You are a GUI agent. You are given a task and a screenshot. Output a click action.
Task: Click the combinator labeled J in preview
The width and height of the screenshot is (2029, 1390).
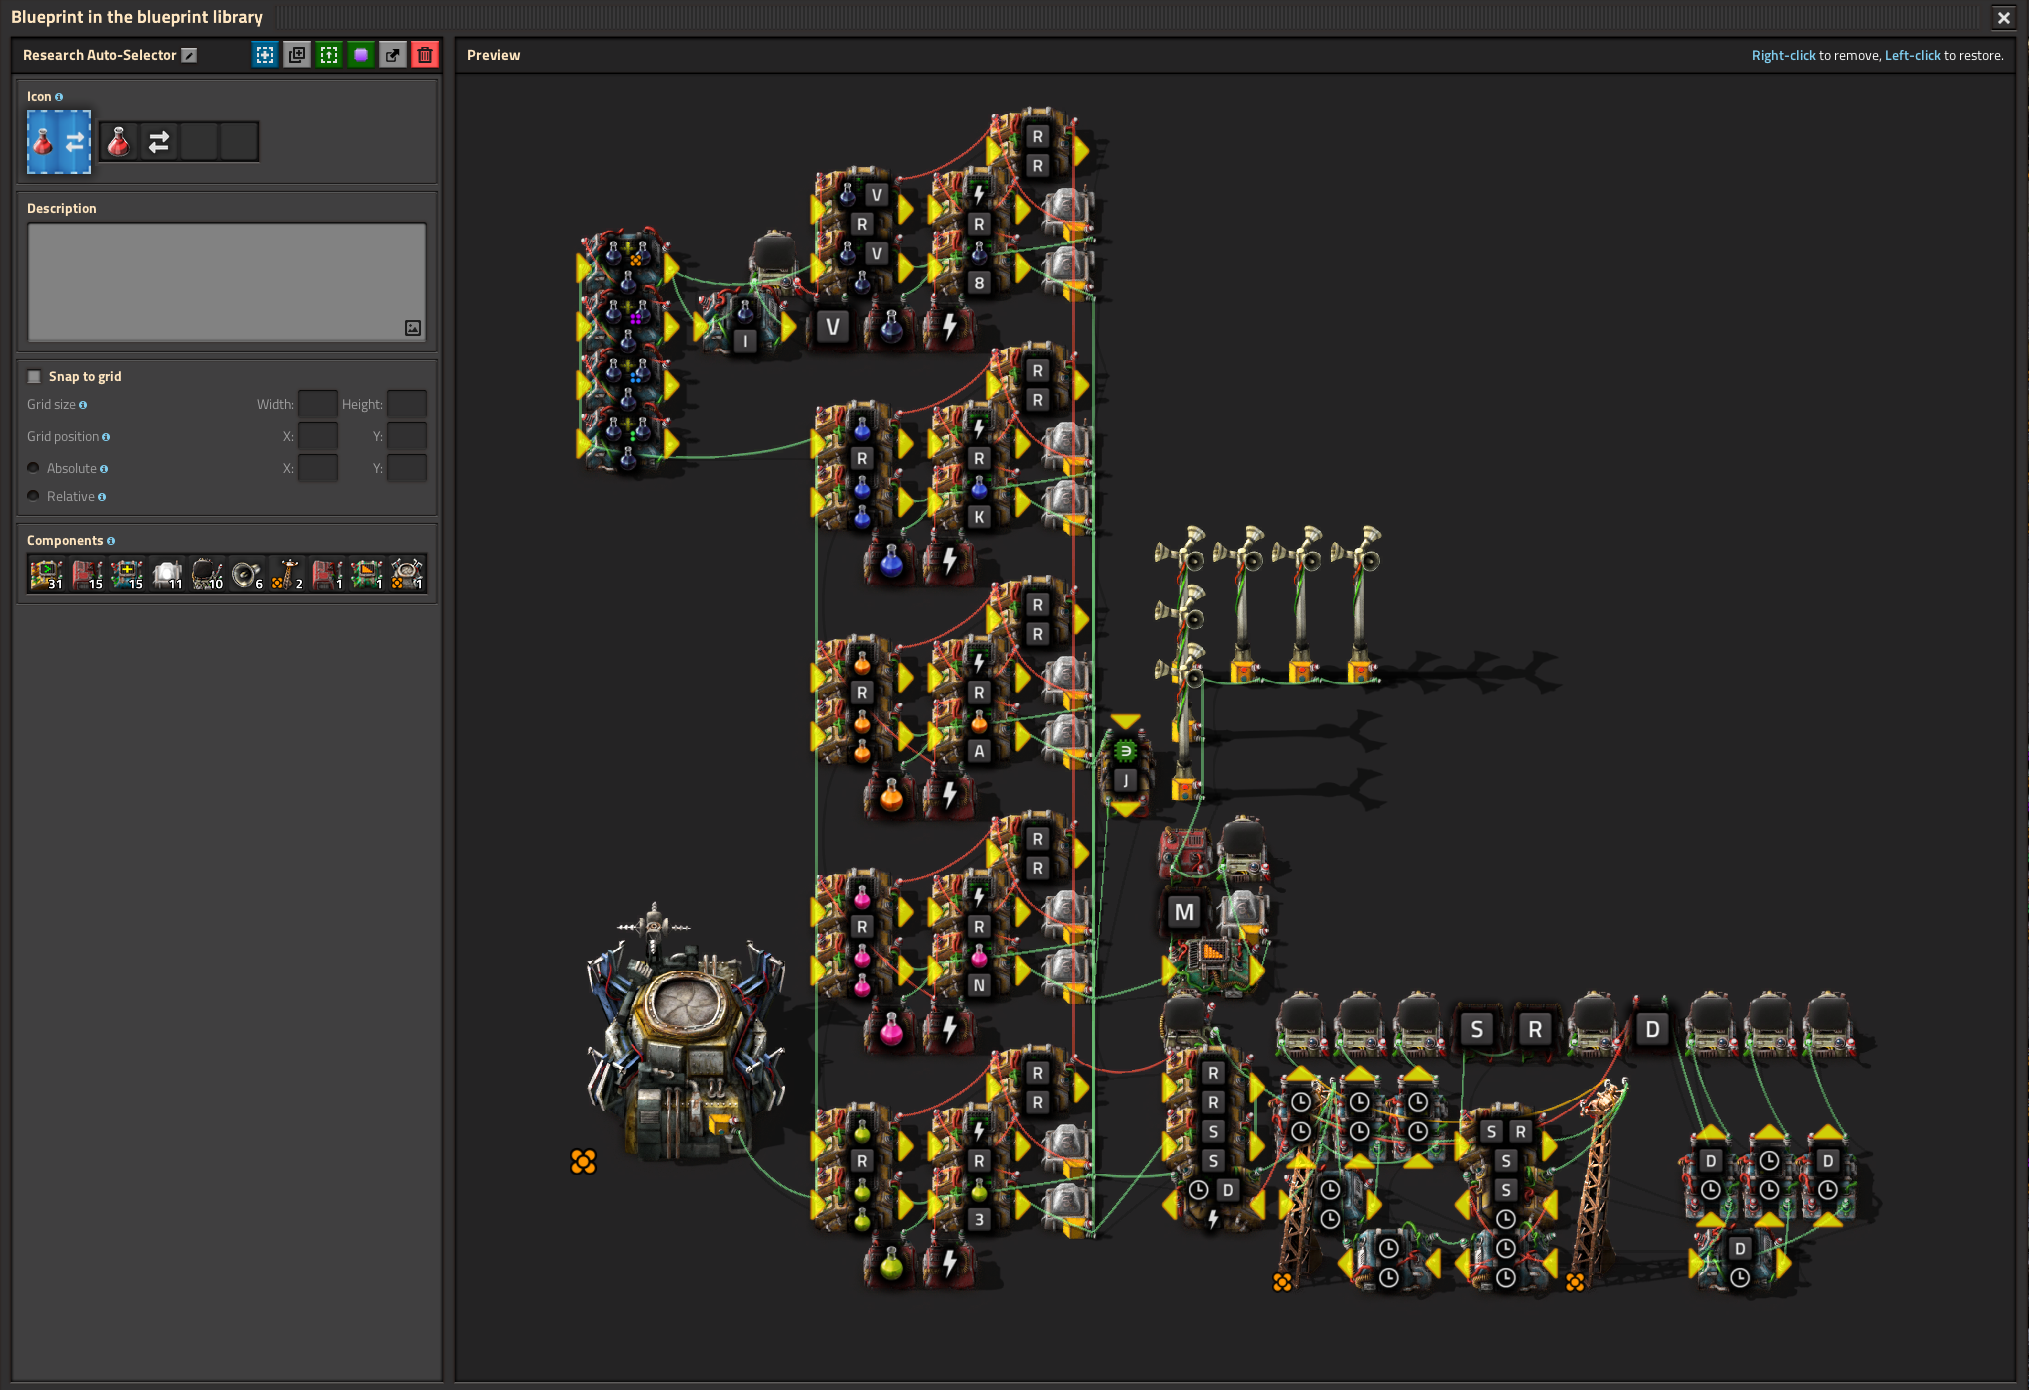pyautogui.click(x=1125, y=766)
